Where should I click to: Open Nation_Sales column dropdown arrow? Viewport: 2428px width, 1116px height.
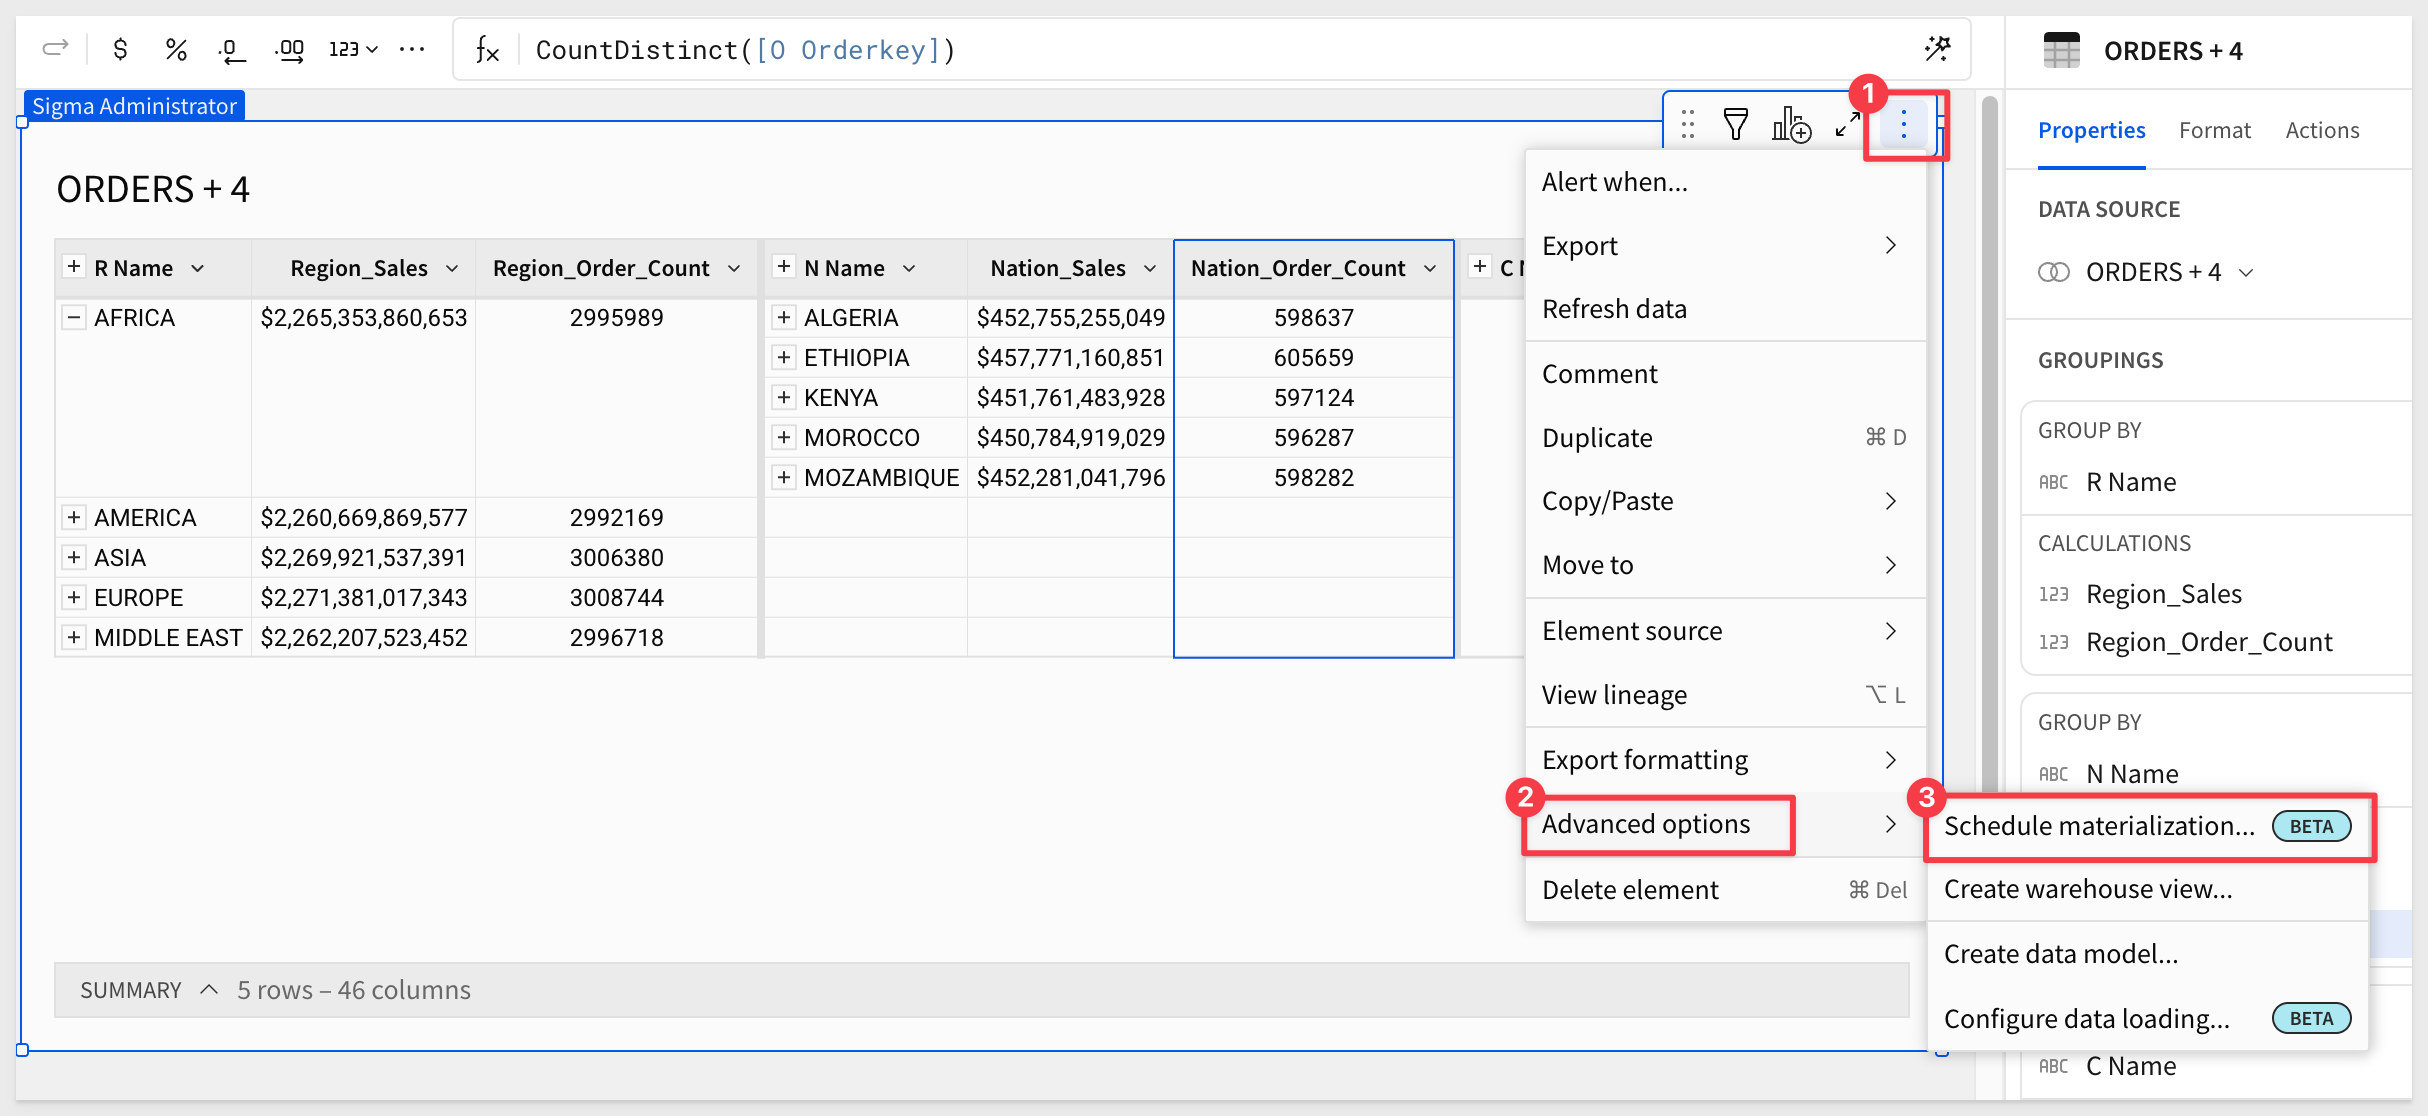(1150, 268)
